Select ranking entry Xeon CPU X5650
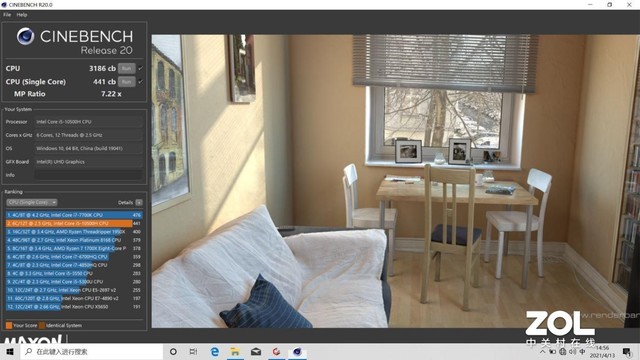The width and height of the screenshot is (640, 360). tap(74, 307)
